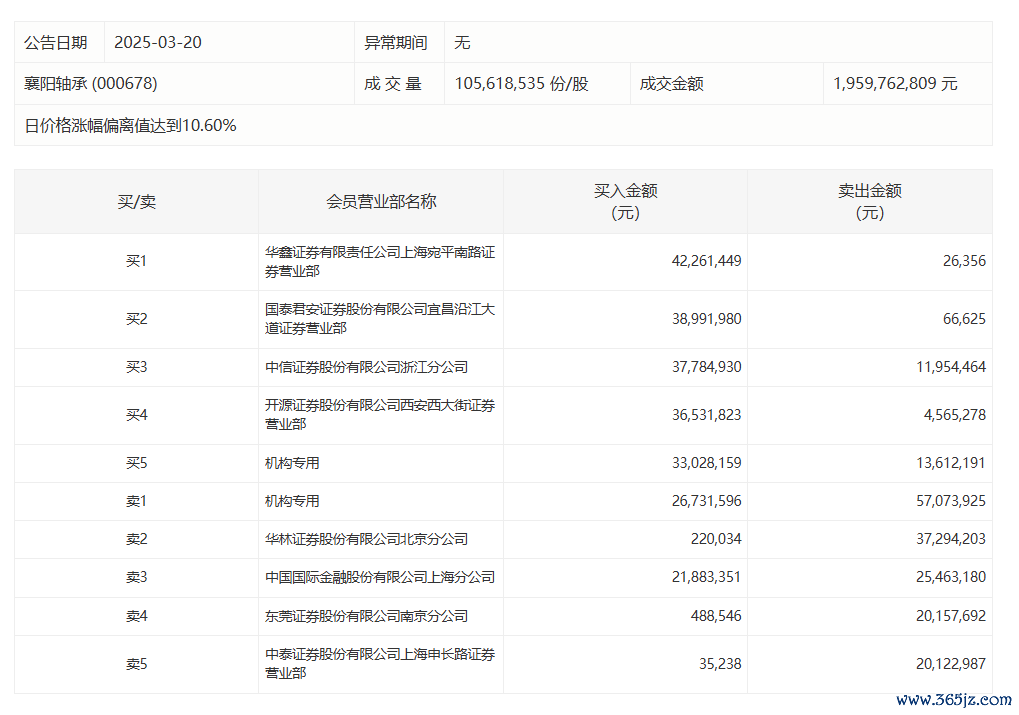Select 东莞证券股份有限公司南京分公司 name

click(x=366, y=616)
